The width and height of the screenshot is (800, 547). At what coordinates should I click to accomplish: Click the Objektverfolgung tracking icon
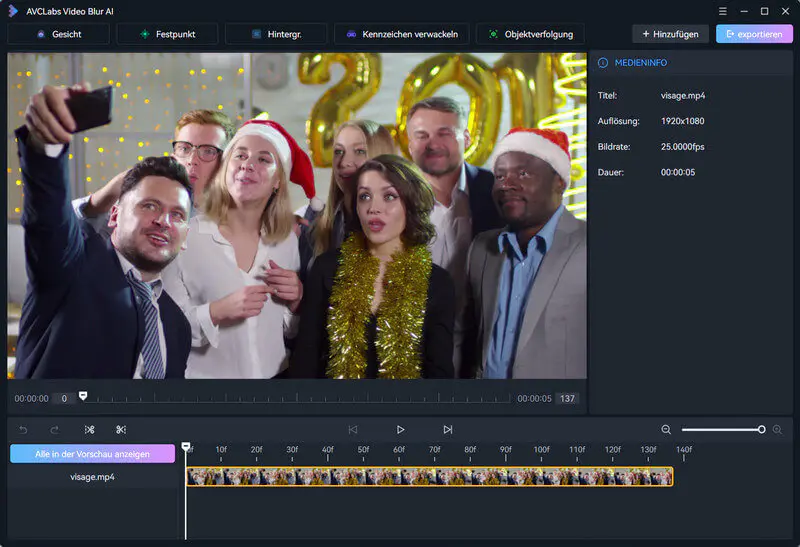493,34
